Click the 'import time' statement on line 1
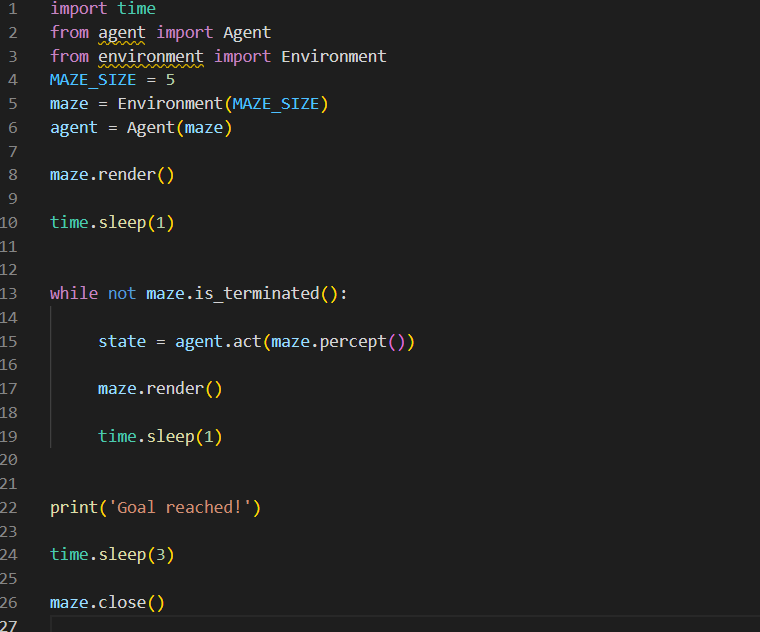 (103, 9)
